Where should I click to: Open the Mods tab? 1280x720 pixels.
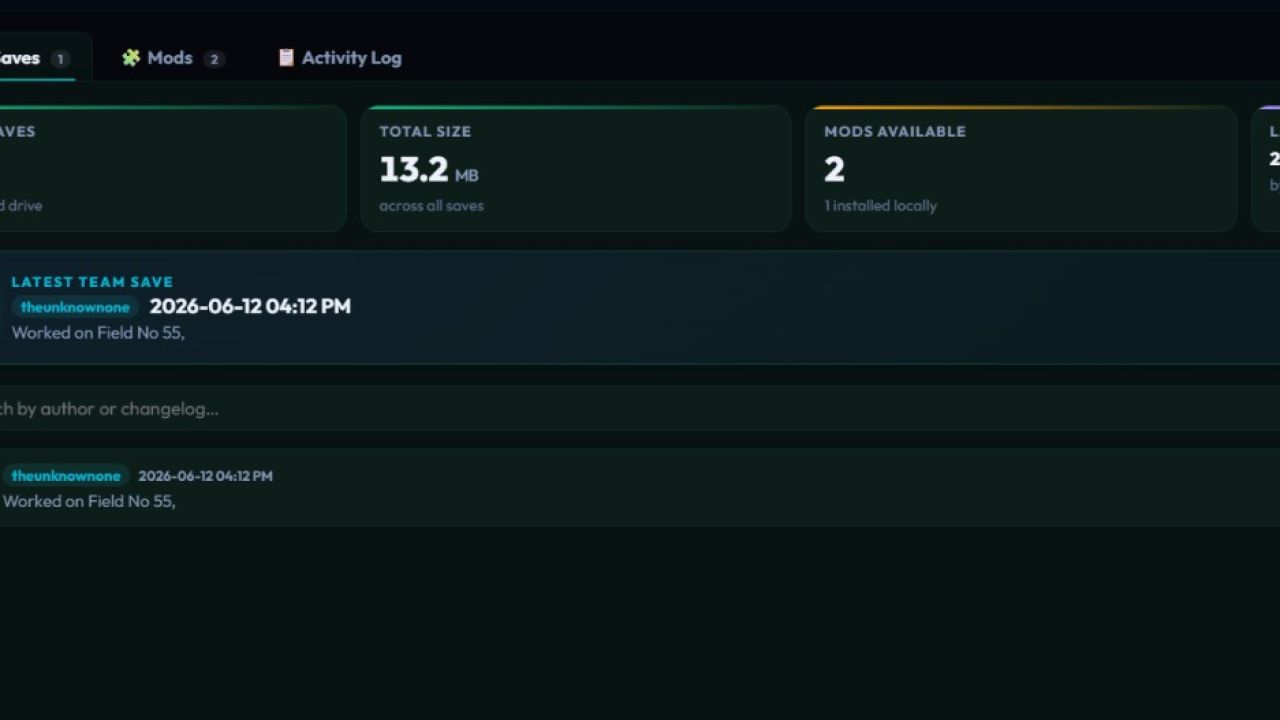172,58
